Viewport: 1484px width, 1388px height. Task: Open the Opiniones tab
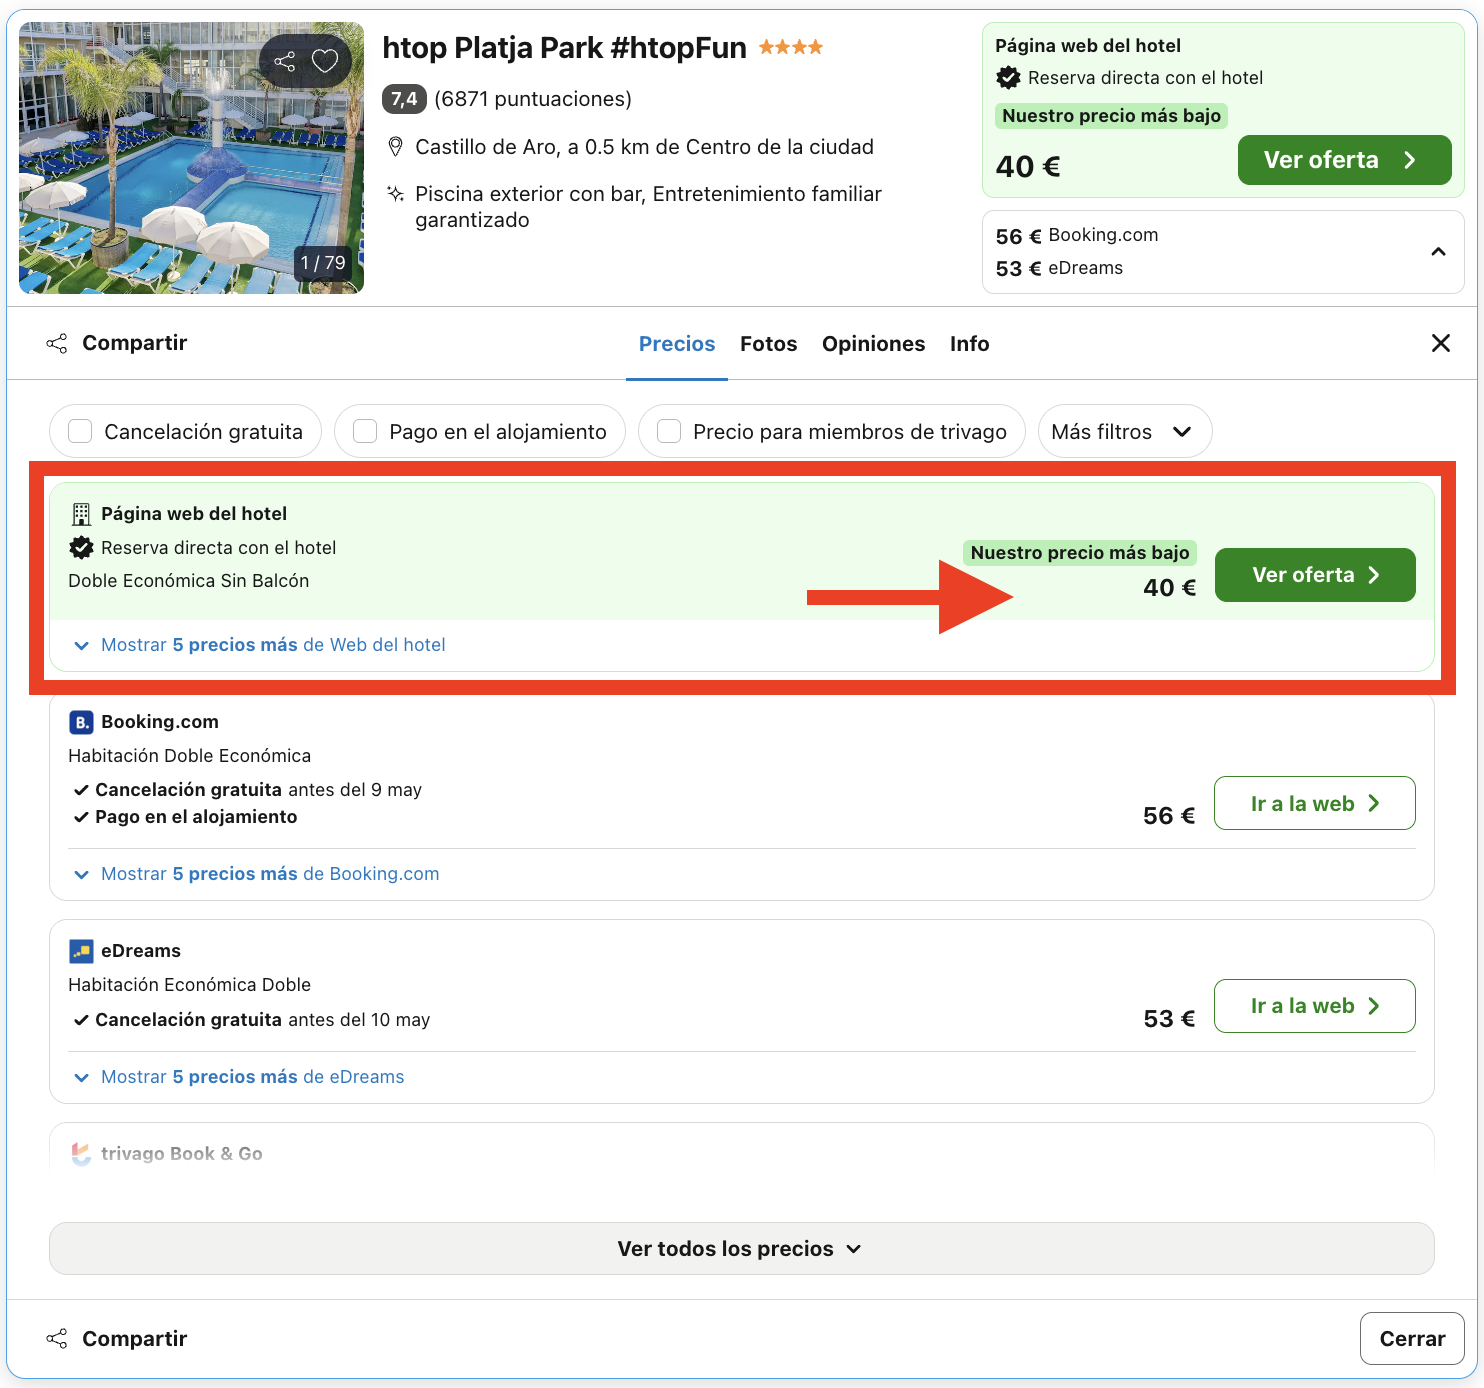[873, 344]
